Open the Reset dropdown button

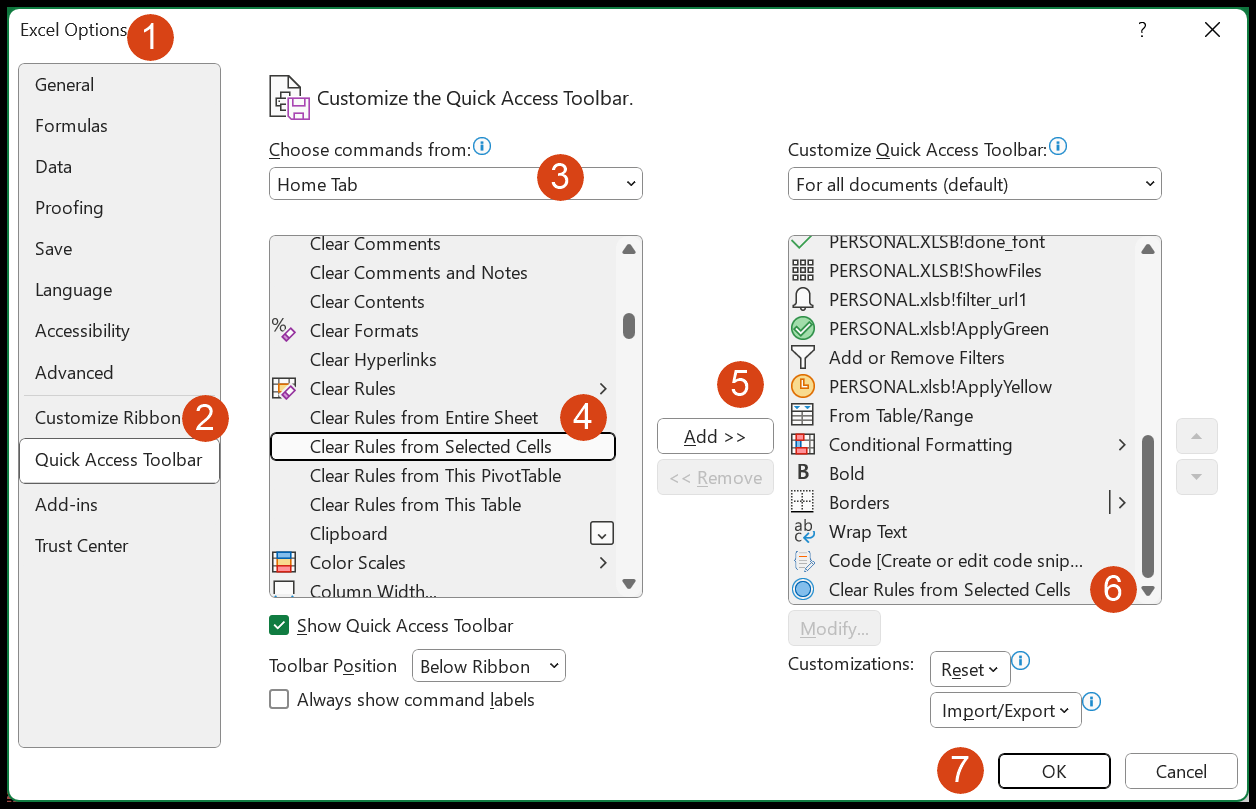pyautogui.click(x=970, y=670)
